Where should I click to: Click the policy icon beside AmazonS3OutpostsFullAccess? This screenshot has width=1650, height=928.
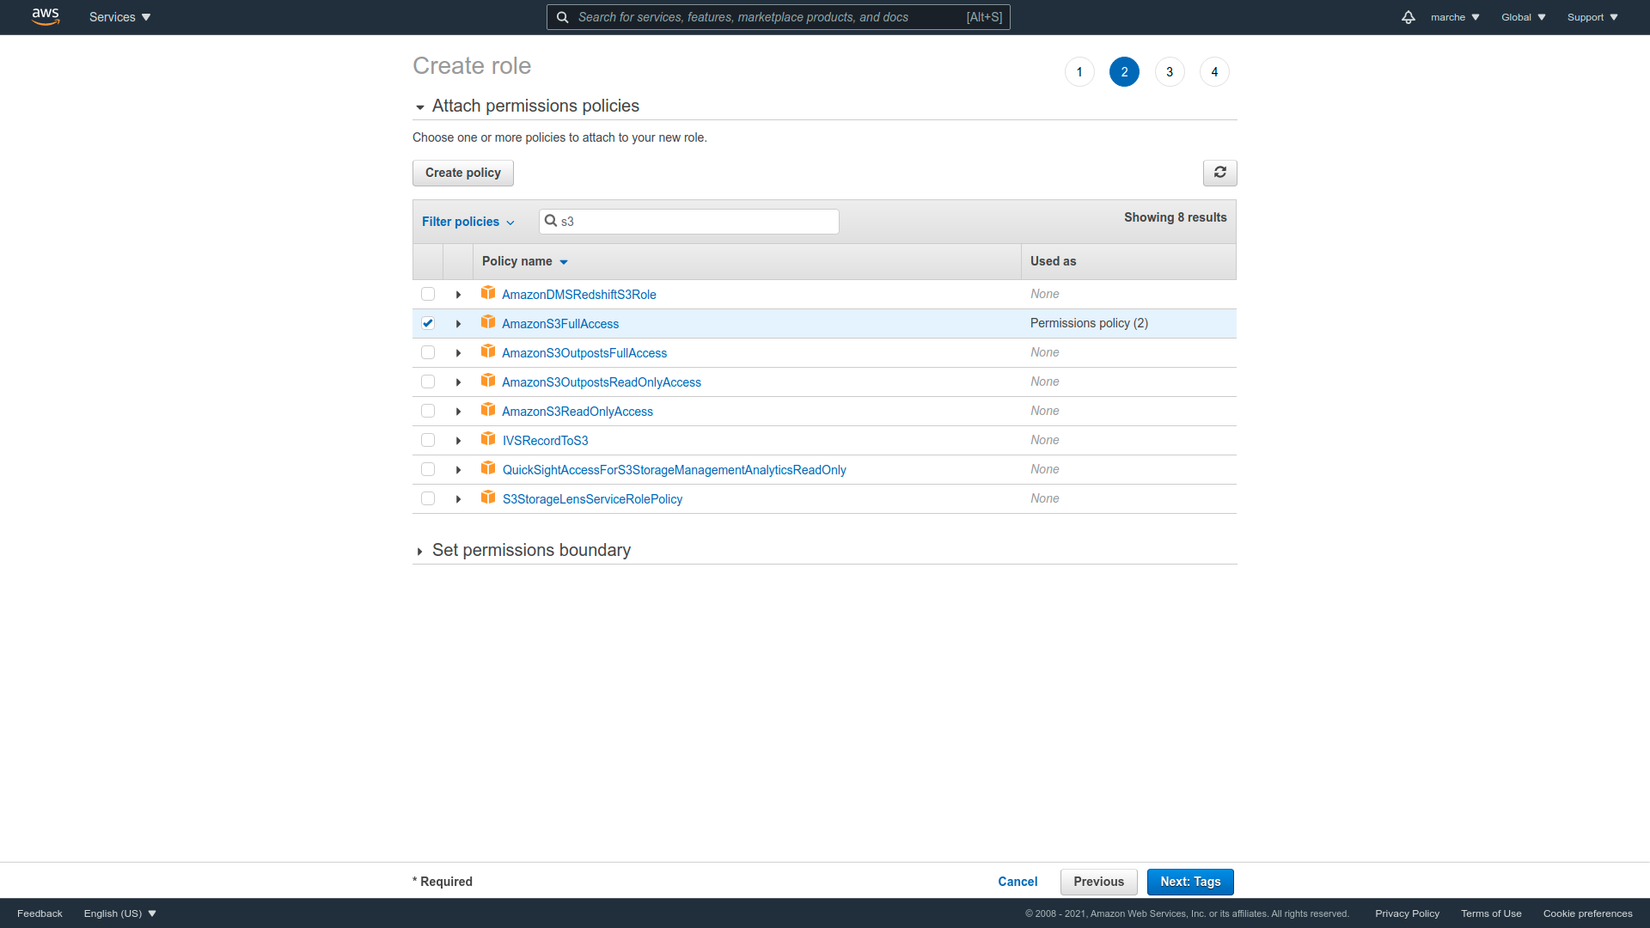click(488, 351)
